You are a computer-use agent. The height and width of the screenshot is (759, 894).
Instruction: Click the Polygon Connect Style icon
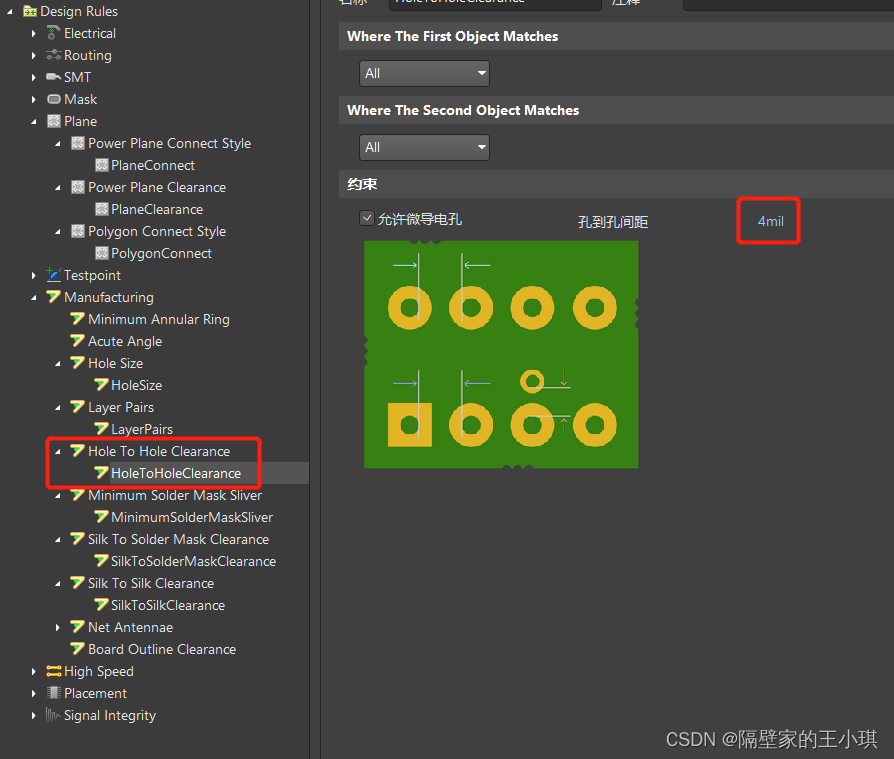click(78, 231)
